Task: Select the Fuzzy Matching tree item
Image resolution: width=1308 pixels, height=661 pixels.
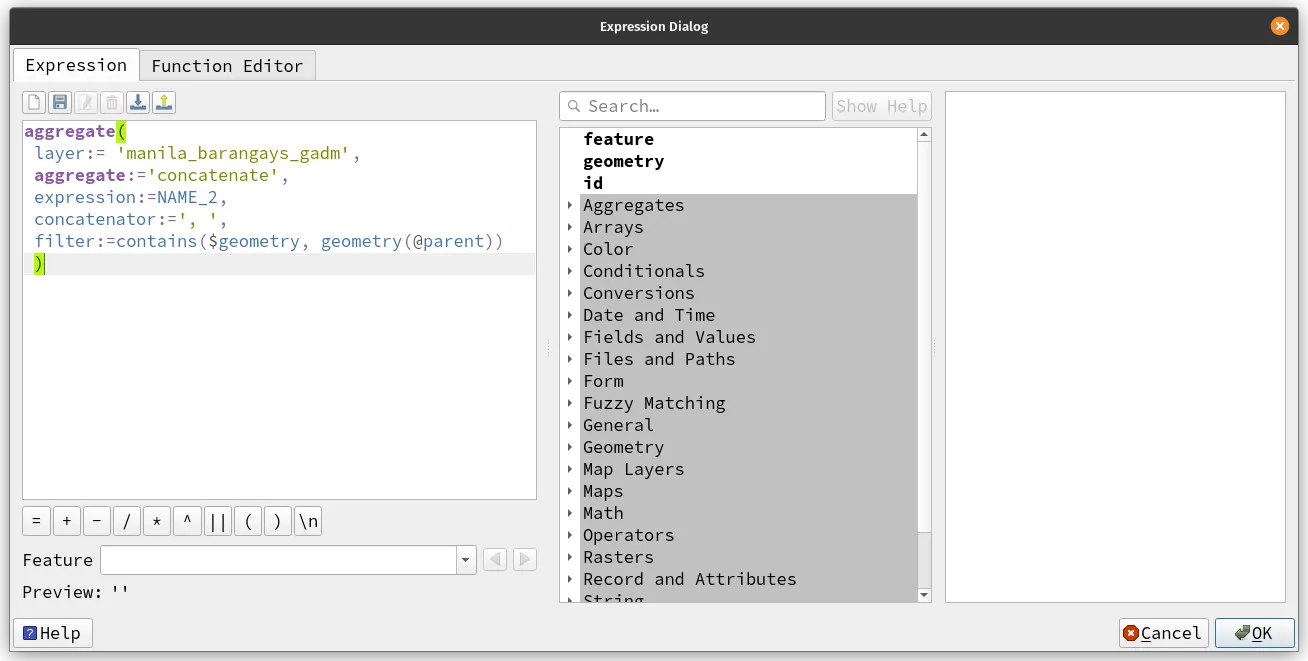Action: pyautogui.click(x=654, y=403)
